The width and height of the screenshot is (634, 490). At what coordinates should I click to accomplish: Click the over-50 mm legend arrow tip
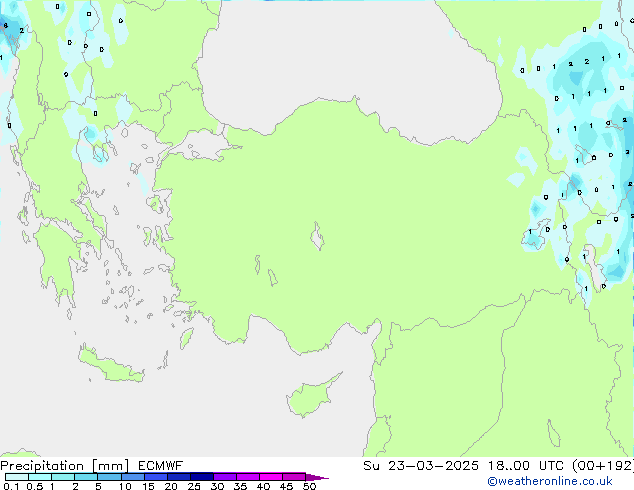pyautogui.click(x=317, y=478)
